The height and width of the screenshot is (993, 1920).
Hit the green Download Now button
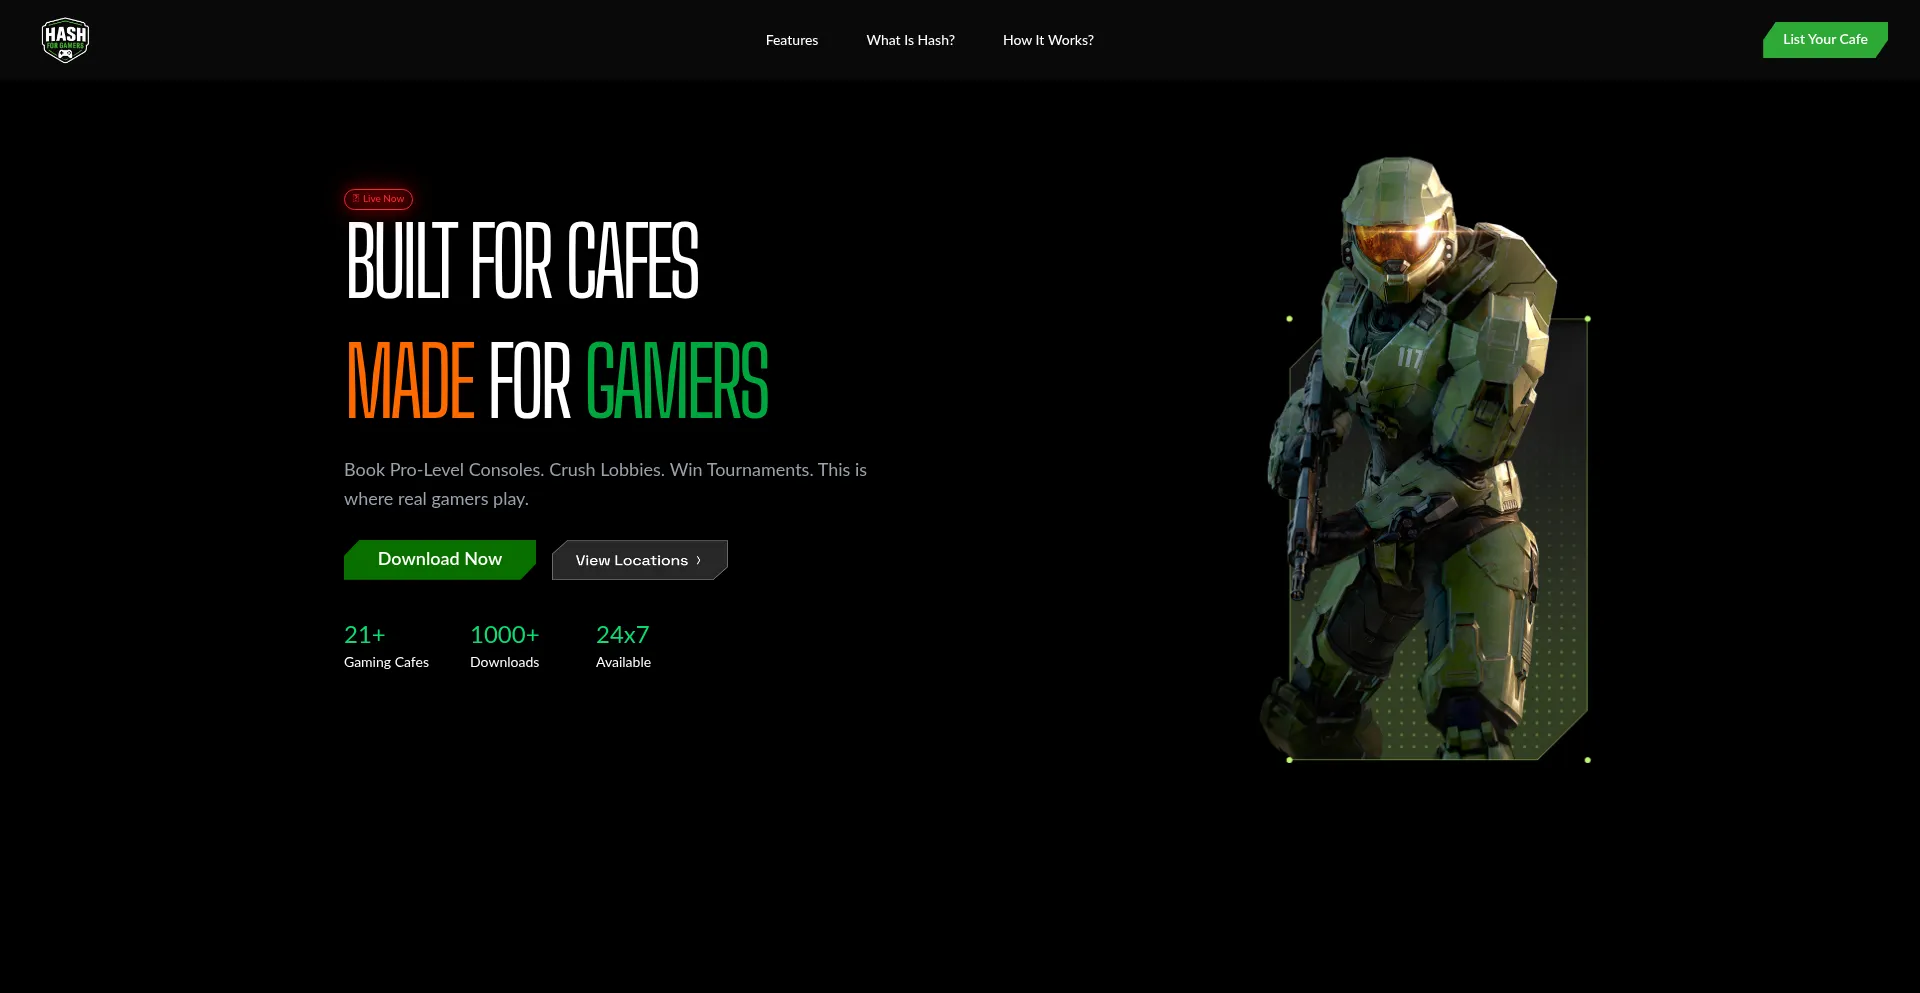coord(439,560)
